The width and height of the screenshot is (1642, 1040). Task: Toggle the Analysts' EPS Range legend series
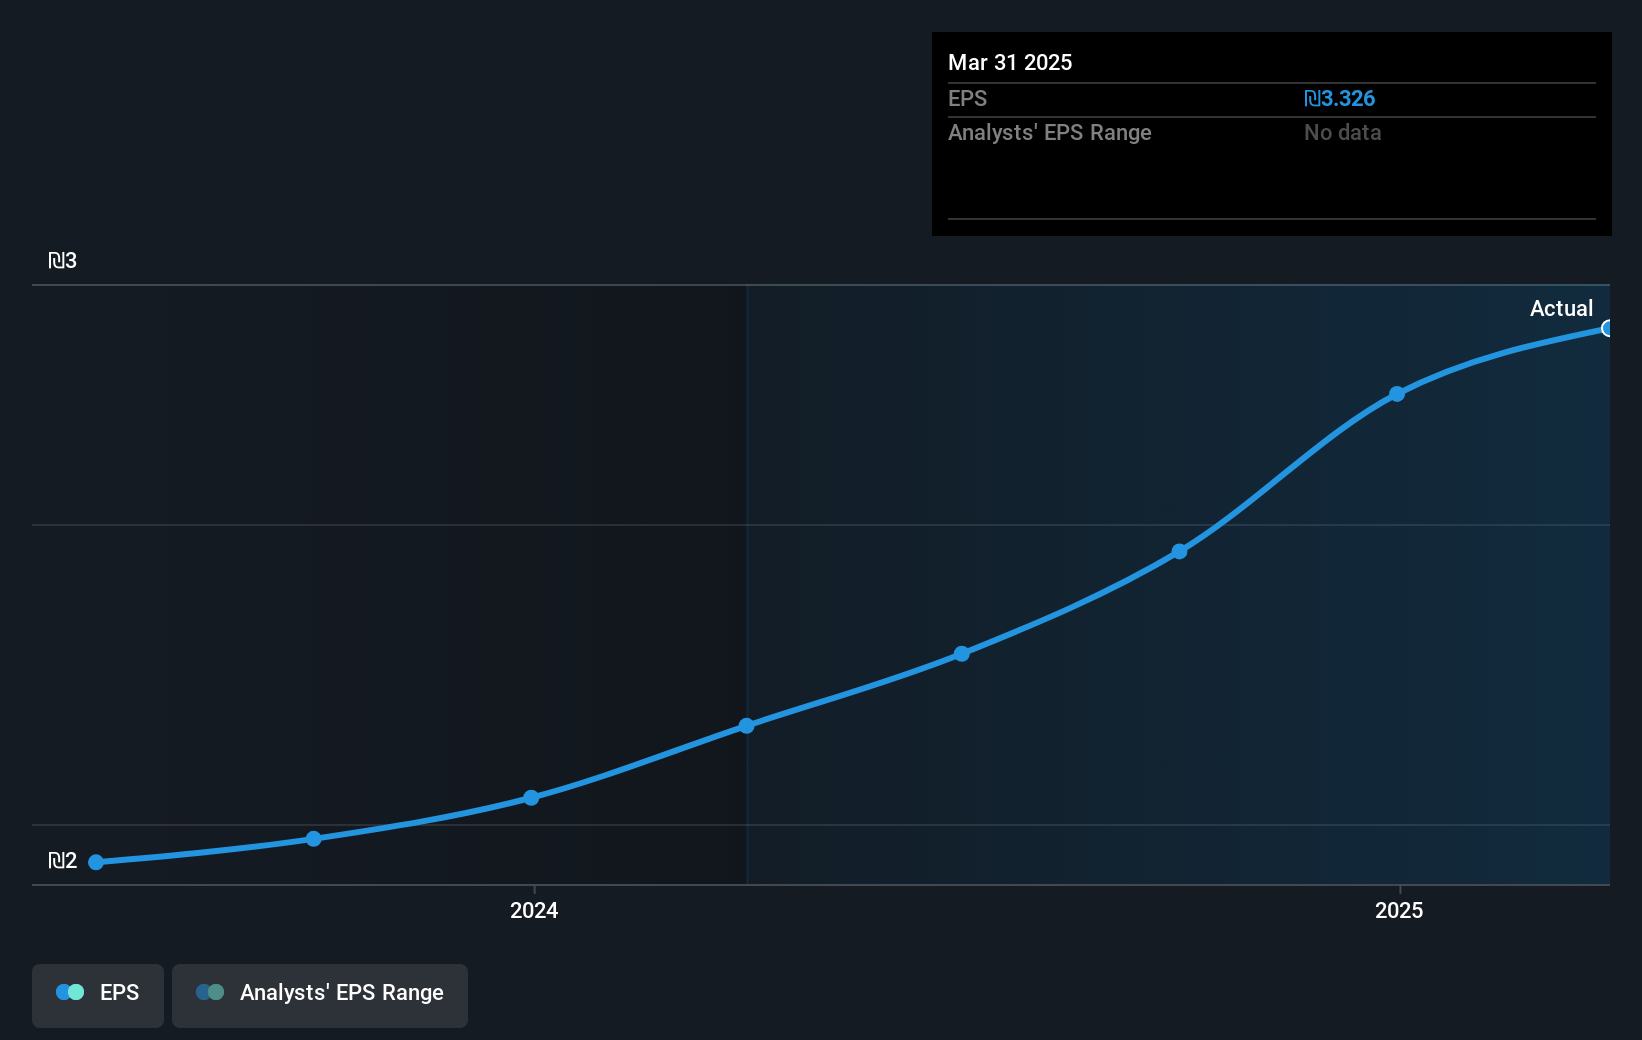pyautogui.click(x=320, y=995)
